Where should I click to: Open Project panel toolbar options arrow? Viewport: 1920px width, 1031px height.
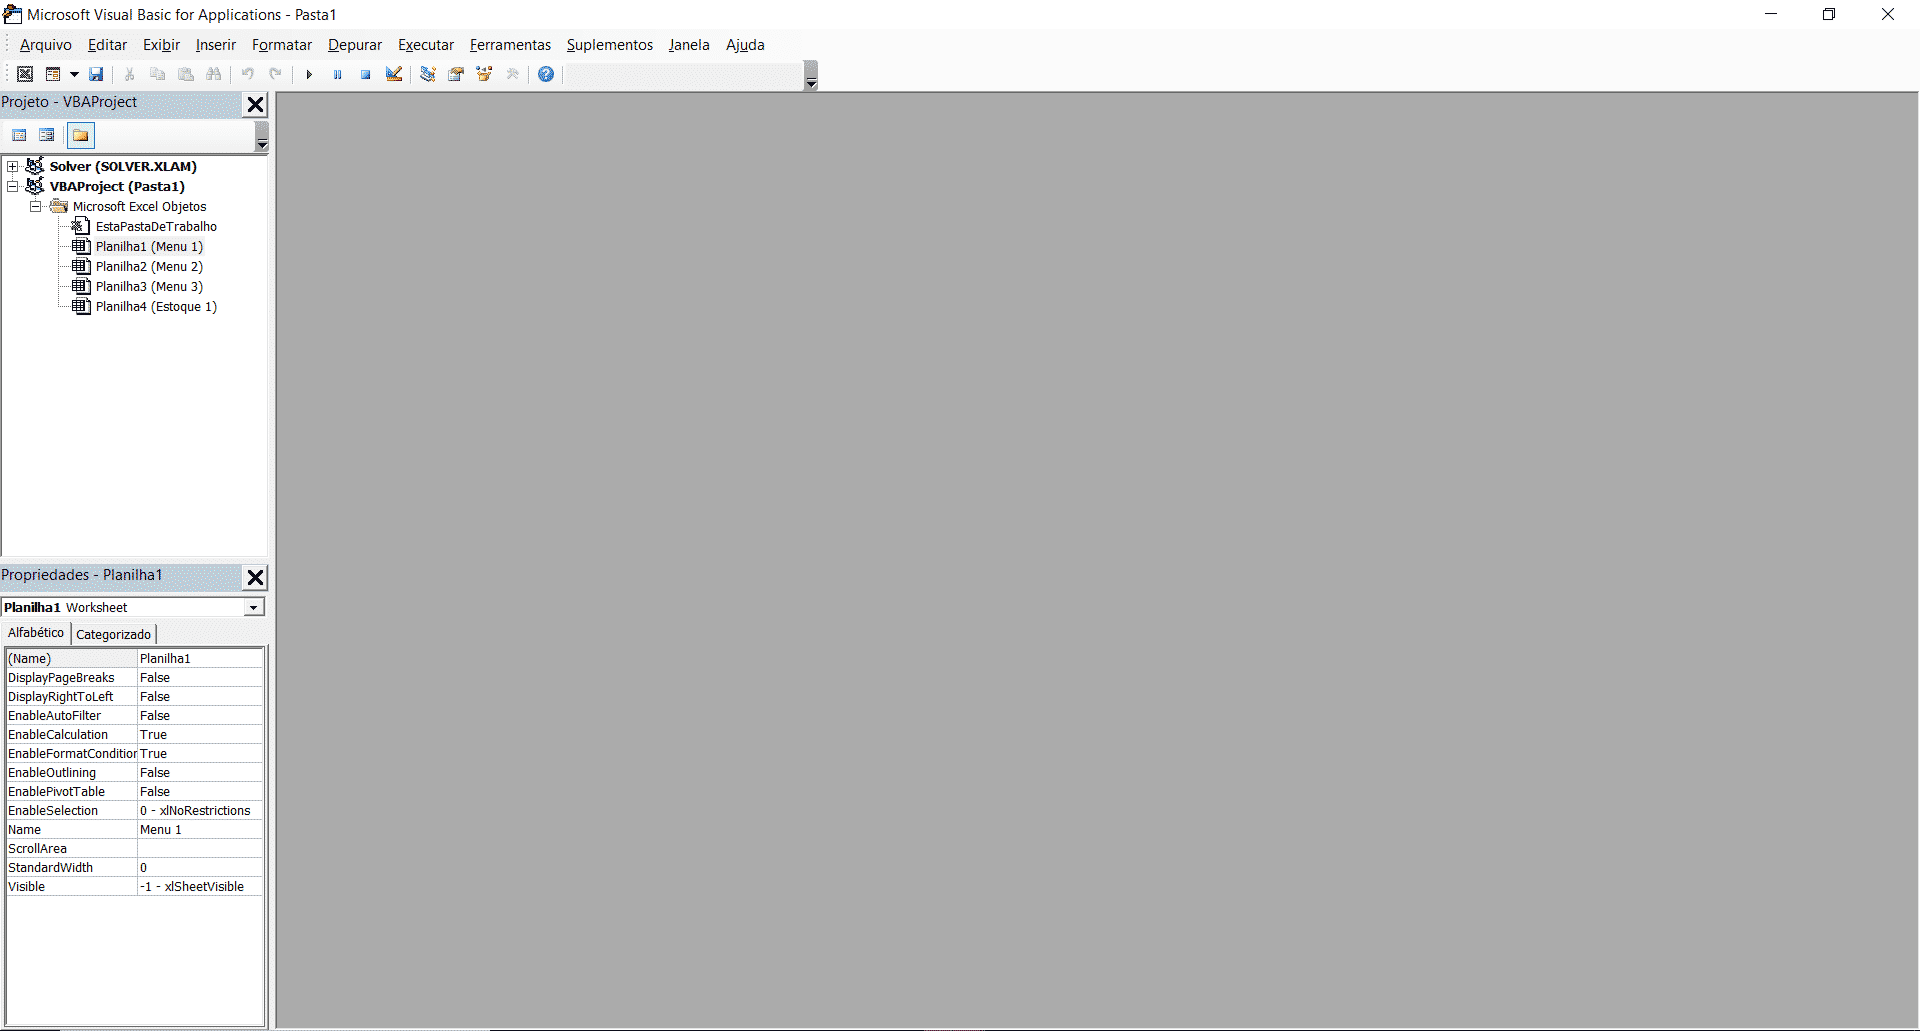coord(262,137)
